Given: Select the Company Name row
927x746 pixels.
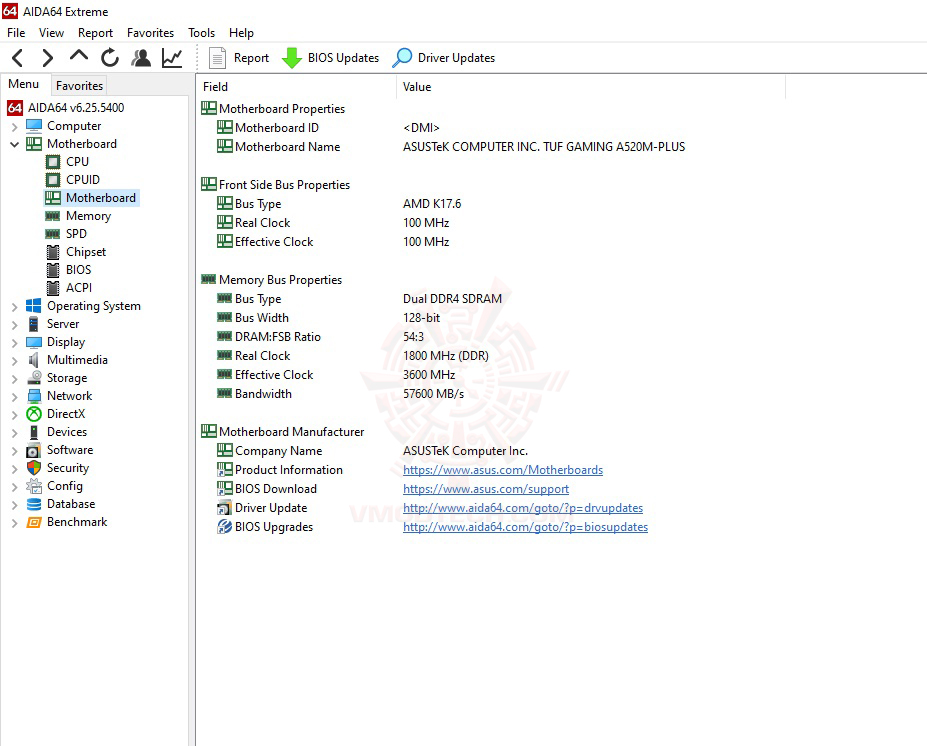Looking at the screenshot, I should (x=372, y=451).
